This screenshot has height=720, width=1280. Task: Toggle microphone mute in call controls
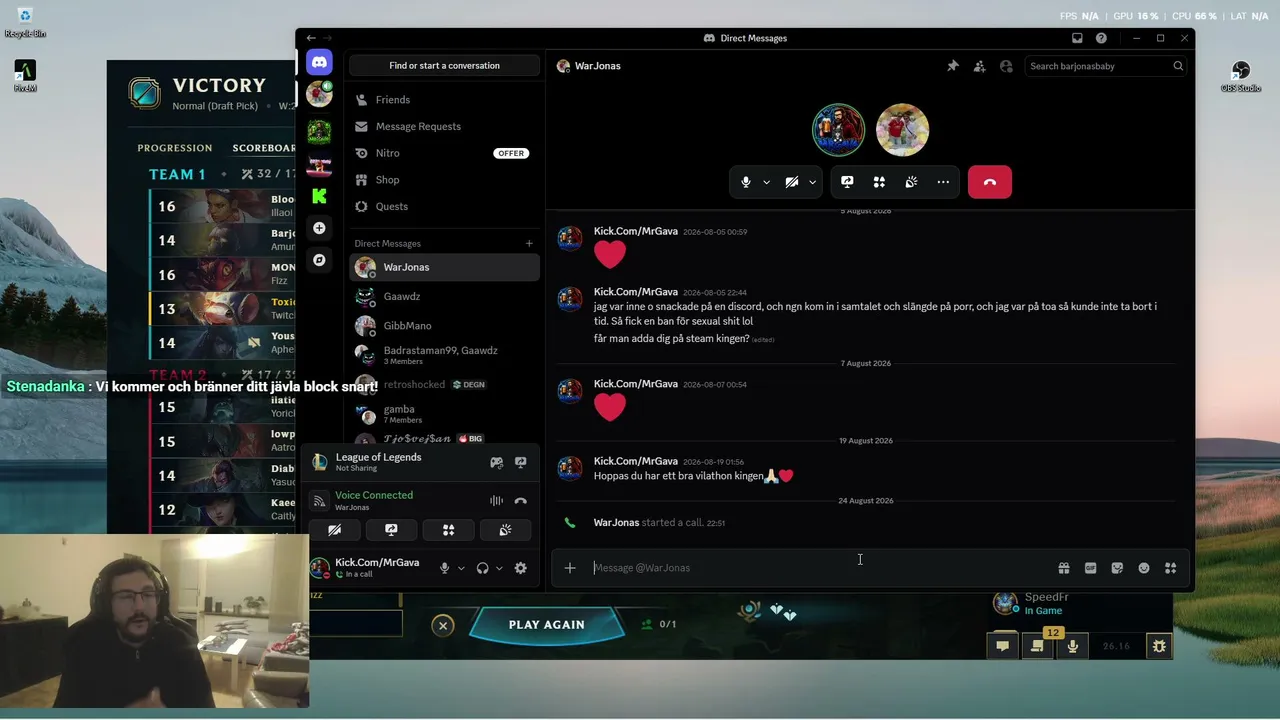pos(745,182)
